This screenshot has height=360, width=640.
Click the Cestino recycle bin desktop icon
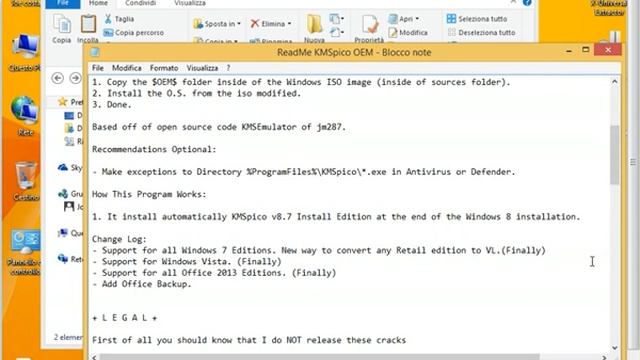26,181
